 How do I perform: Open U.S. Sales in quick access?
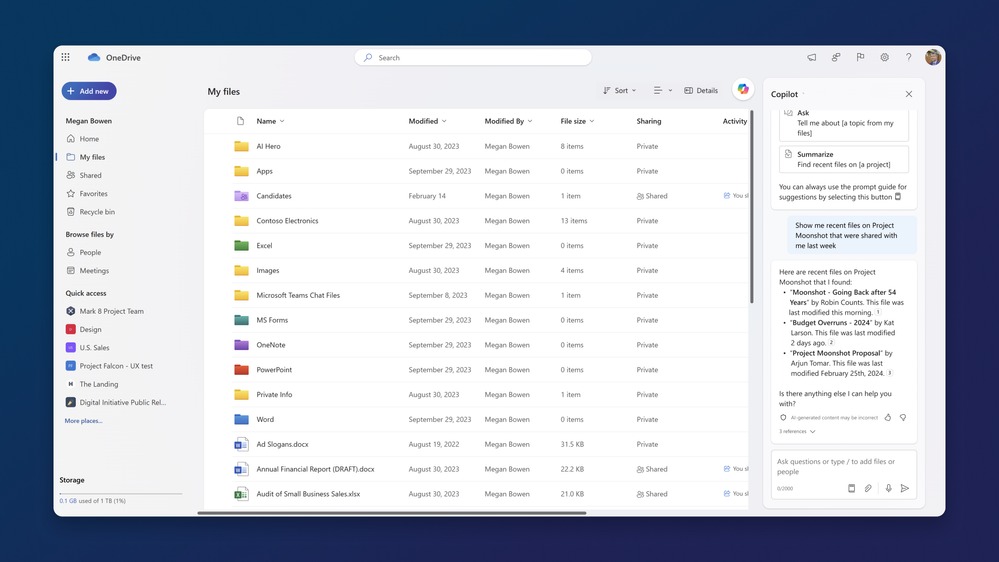coord(88,348)
